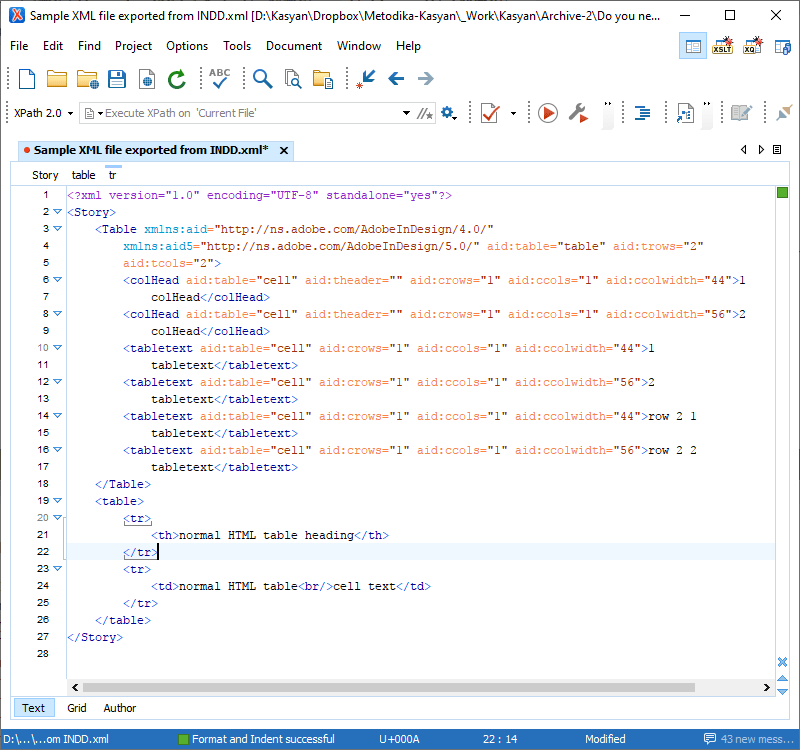This screenshot has width=800, height=750.
Task: Open Find/Replace with the magnifier icon
Action: pos(262,79)
